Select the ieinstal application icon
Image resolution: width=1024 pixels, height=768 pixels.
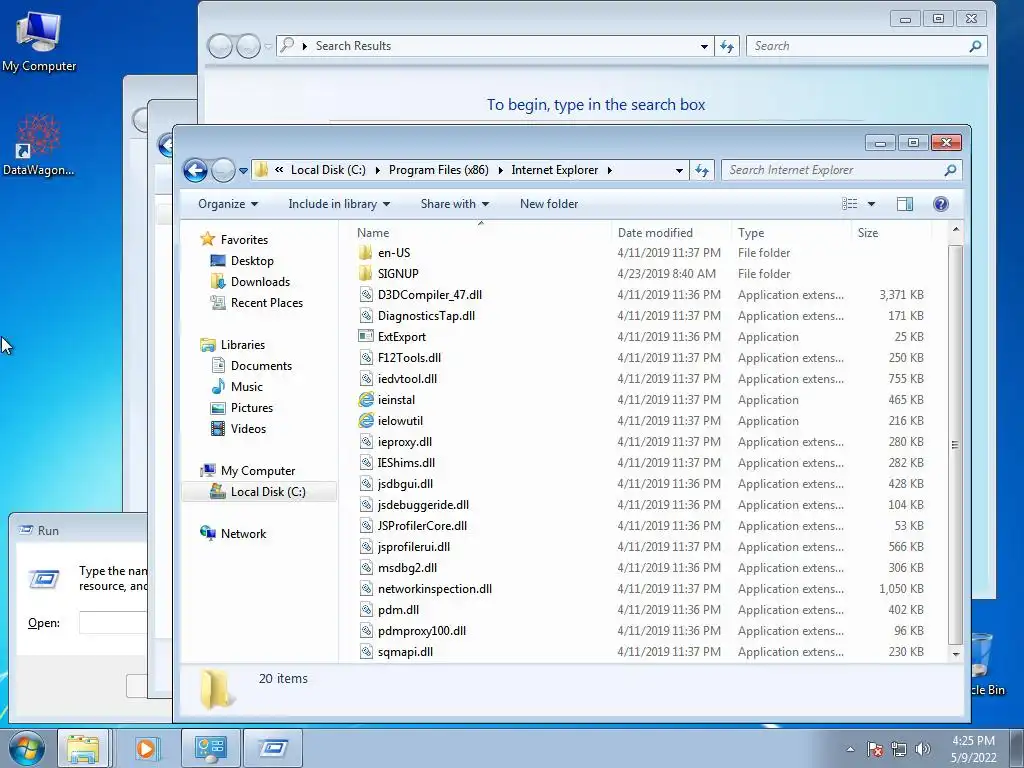(x=366, y=400)
